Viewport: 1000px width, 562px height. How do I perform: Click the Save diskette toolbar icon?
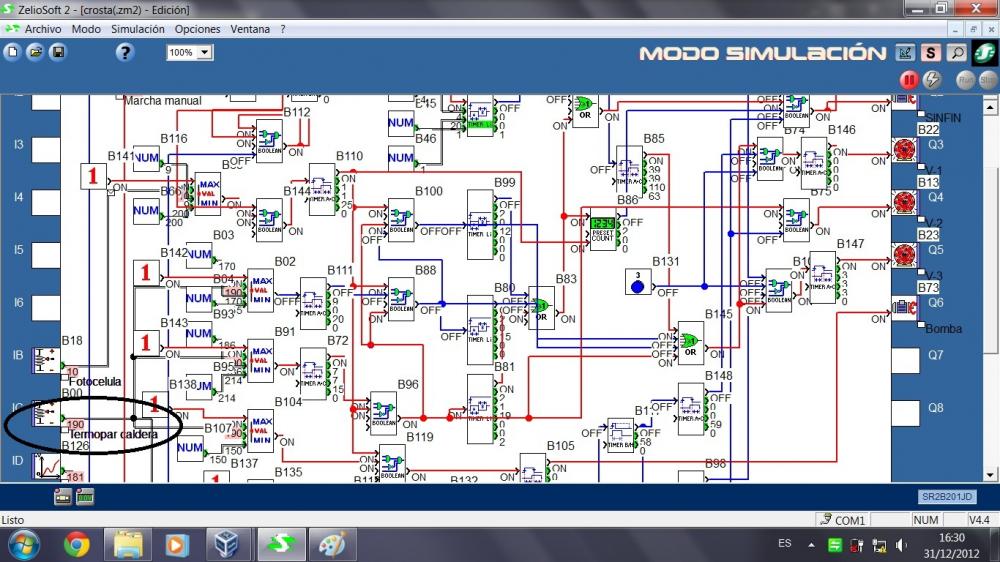(x=58, y=52)
